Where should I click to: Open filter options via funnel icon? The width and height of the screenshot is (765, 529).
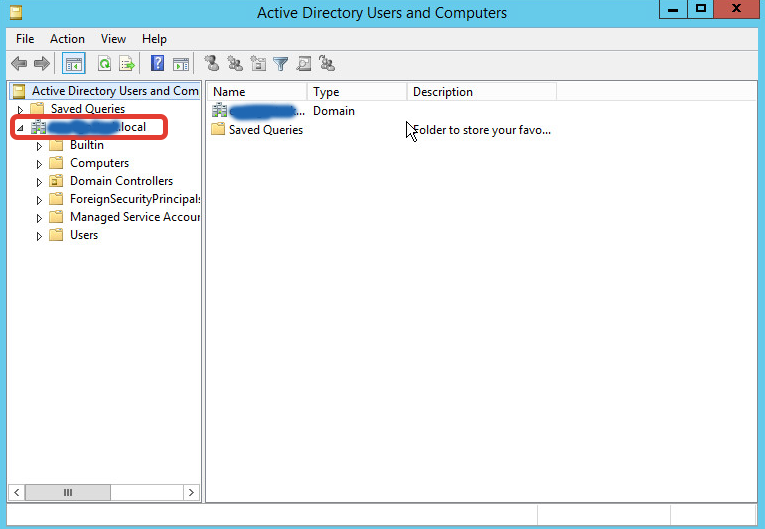[281, 64]
